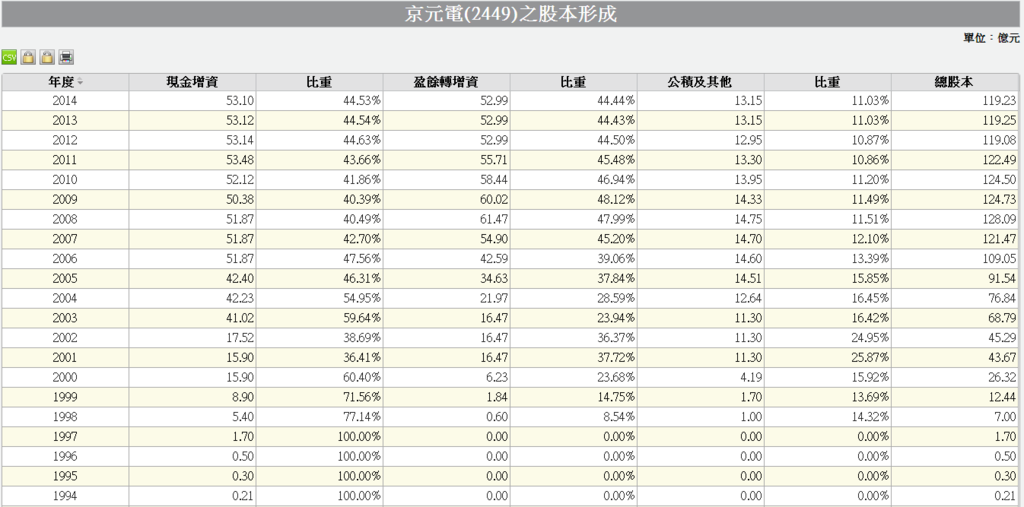Click the 44.63% value in the 2012 row
This screenshot has height=507, width=1024.
tap(362, 140)
